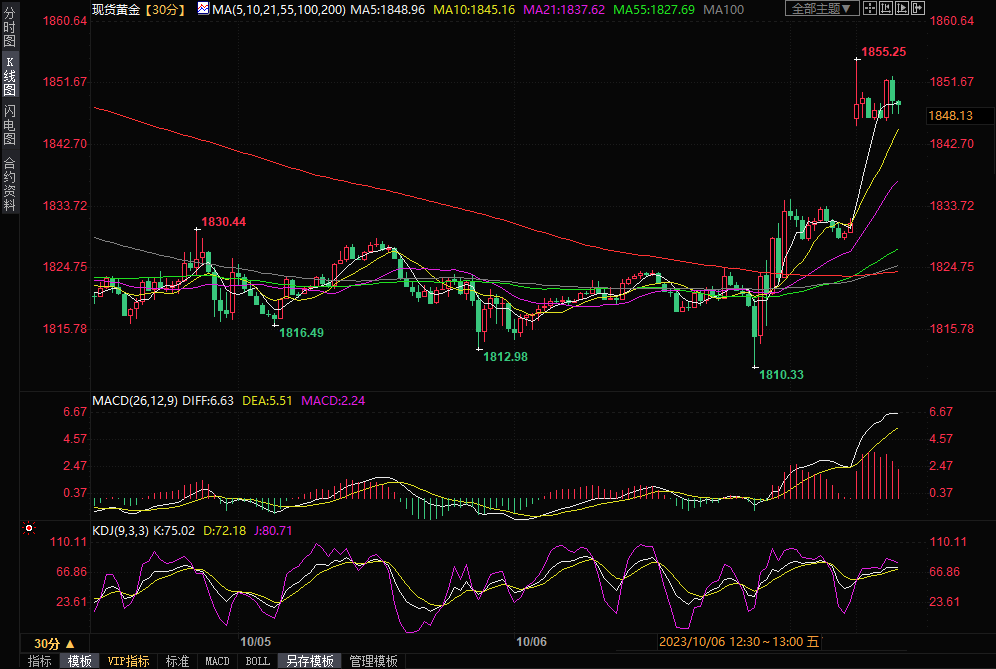Image resolution: width=996 pixels, height=669 pixels.
Task: Open the 全部主题 theme dropdown
Action: (822, 9)
